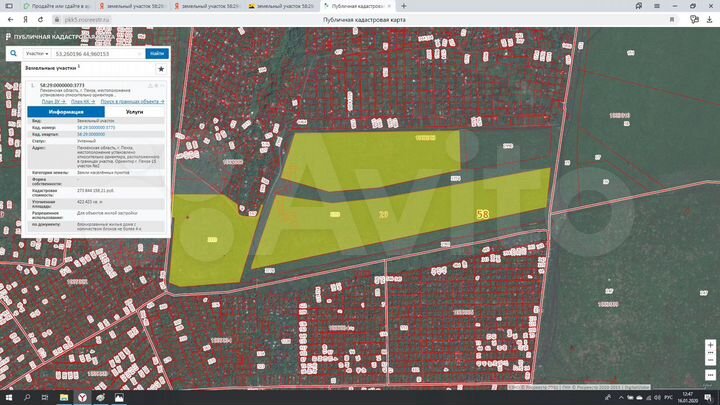This screenshot has height=405, width=720.
Task: Select the 'Информация' tab
Action: tap(65, 112)
